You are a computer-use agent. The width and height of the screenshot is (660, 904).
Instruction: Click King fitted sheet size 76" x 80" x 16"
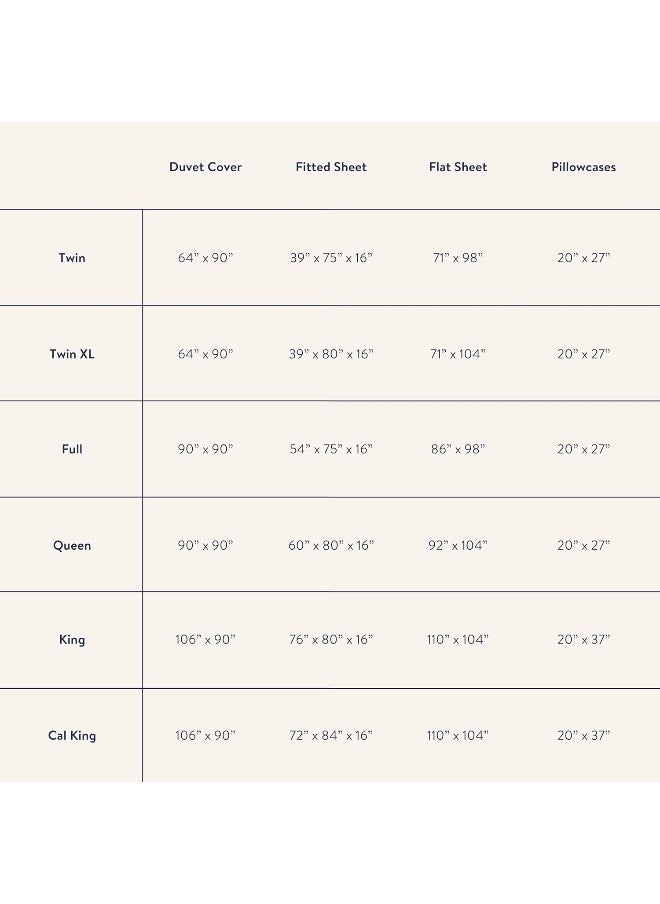click(331, 639)
